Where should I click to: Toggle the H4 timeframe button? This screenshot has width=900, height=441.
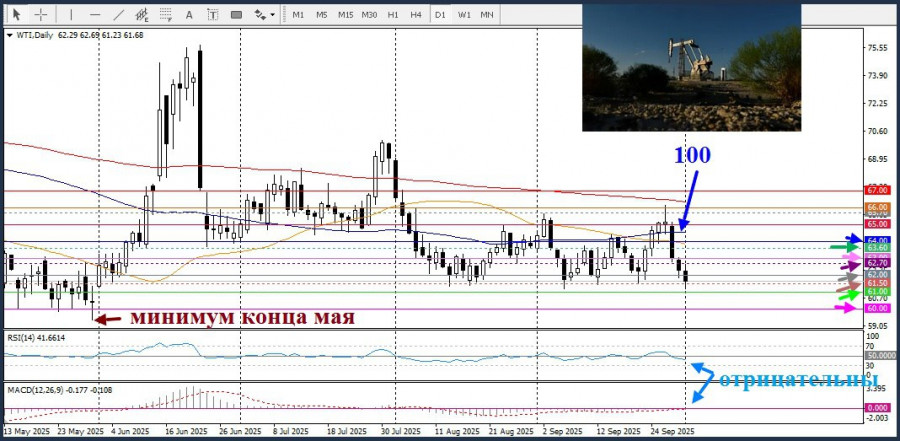[x=415, y=15]
